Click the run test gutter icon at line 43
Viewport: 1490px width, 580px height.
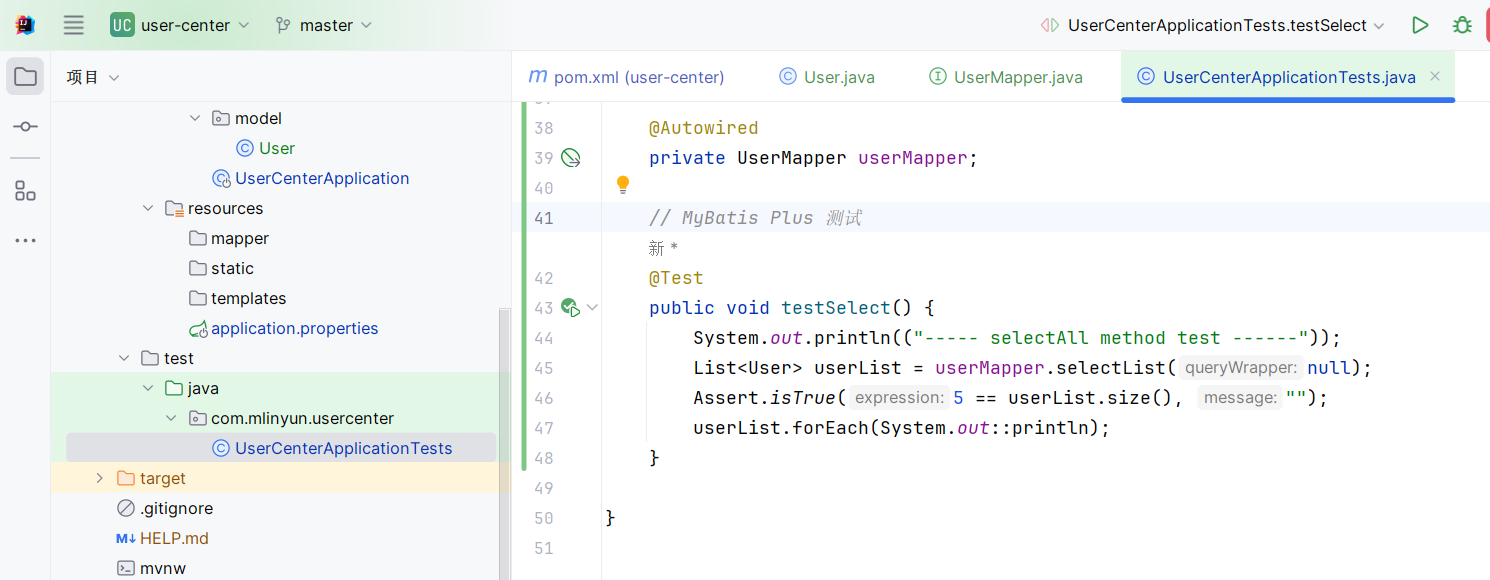(x=571, y=308)
